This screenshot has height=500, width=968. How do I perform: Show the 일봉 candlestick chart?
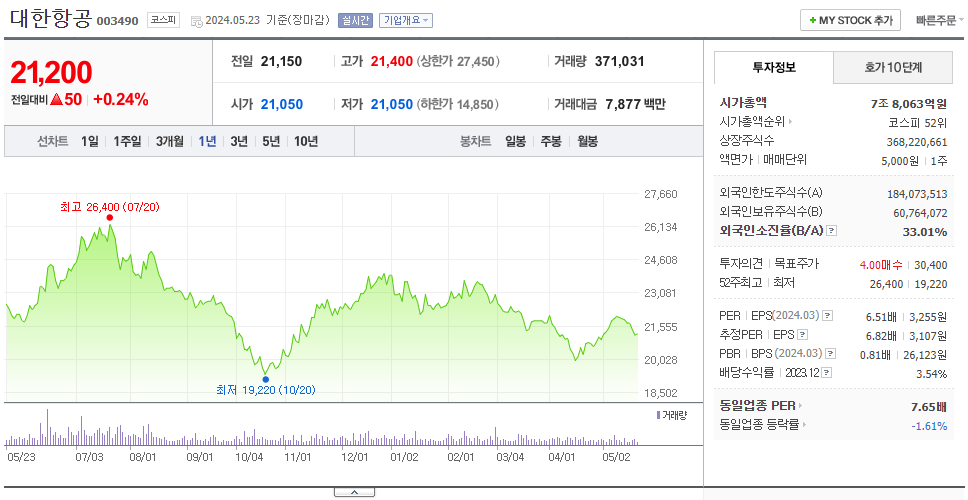click(515, 141)
